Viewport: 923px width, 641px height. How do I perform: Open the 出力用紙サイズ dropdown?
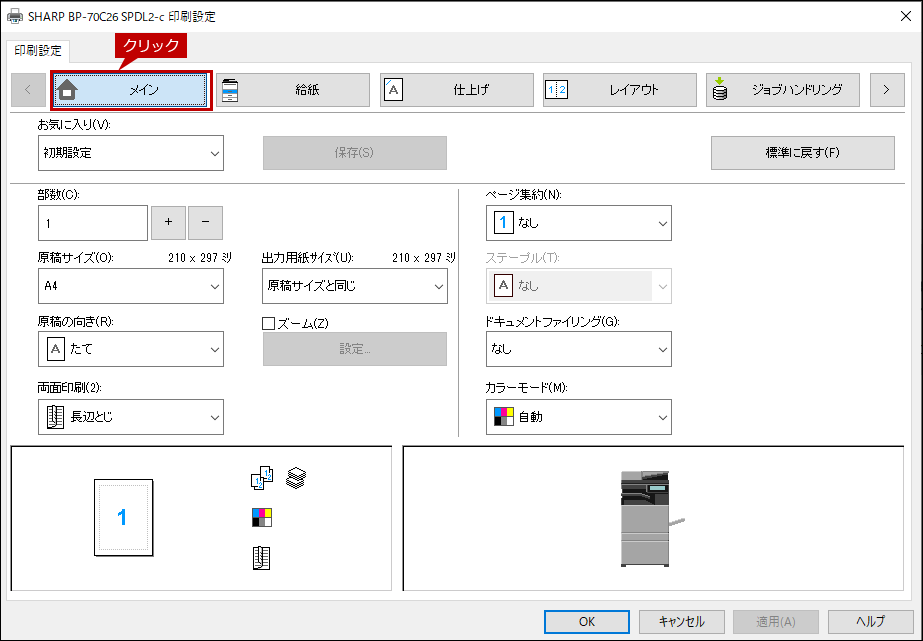pyautogui.click(x=355, y=286)
